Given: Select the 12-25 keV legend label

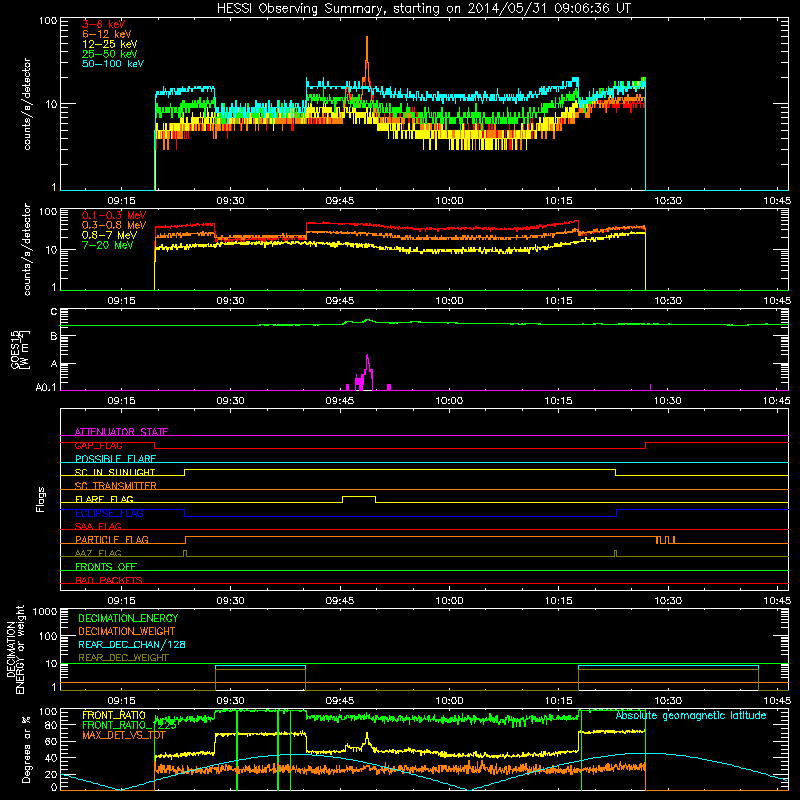Looking at the screenshot, I should click(109, 44).
